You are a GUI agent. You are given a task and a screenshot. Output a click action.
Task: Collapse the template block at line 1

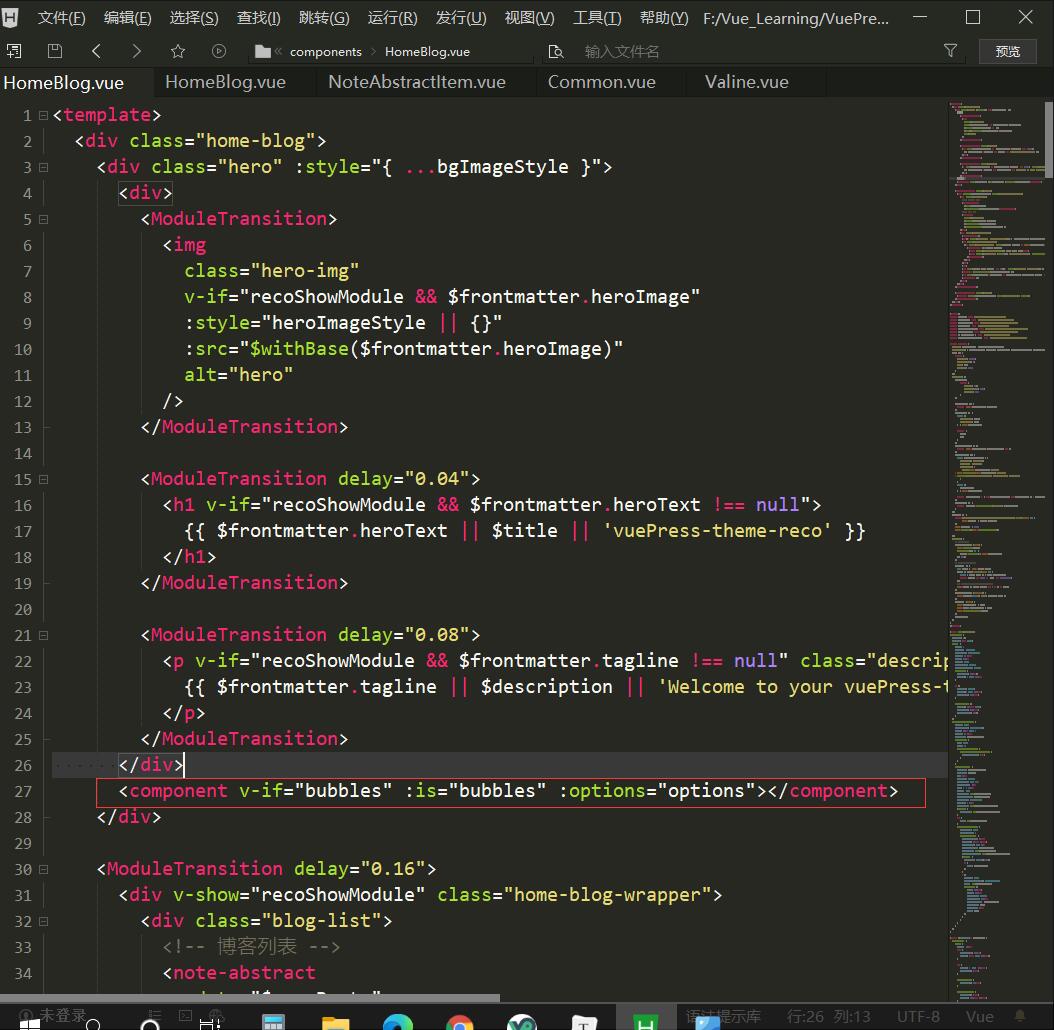pos(42,114)
